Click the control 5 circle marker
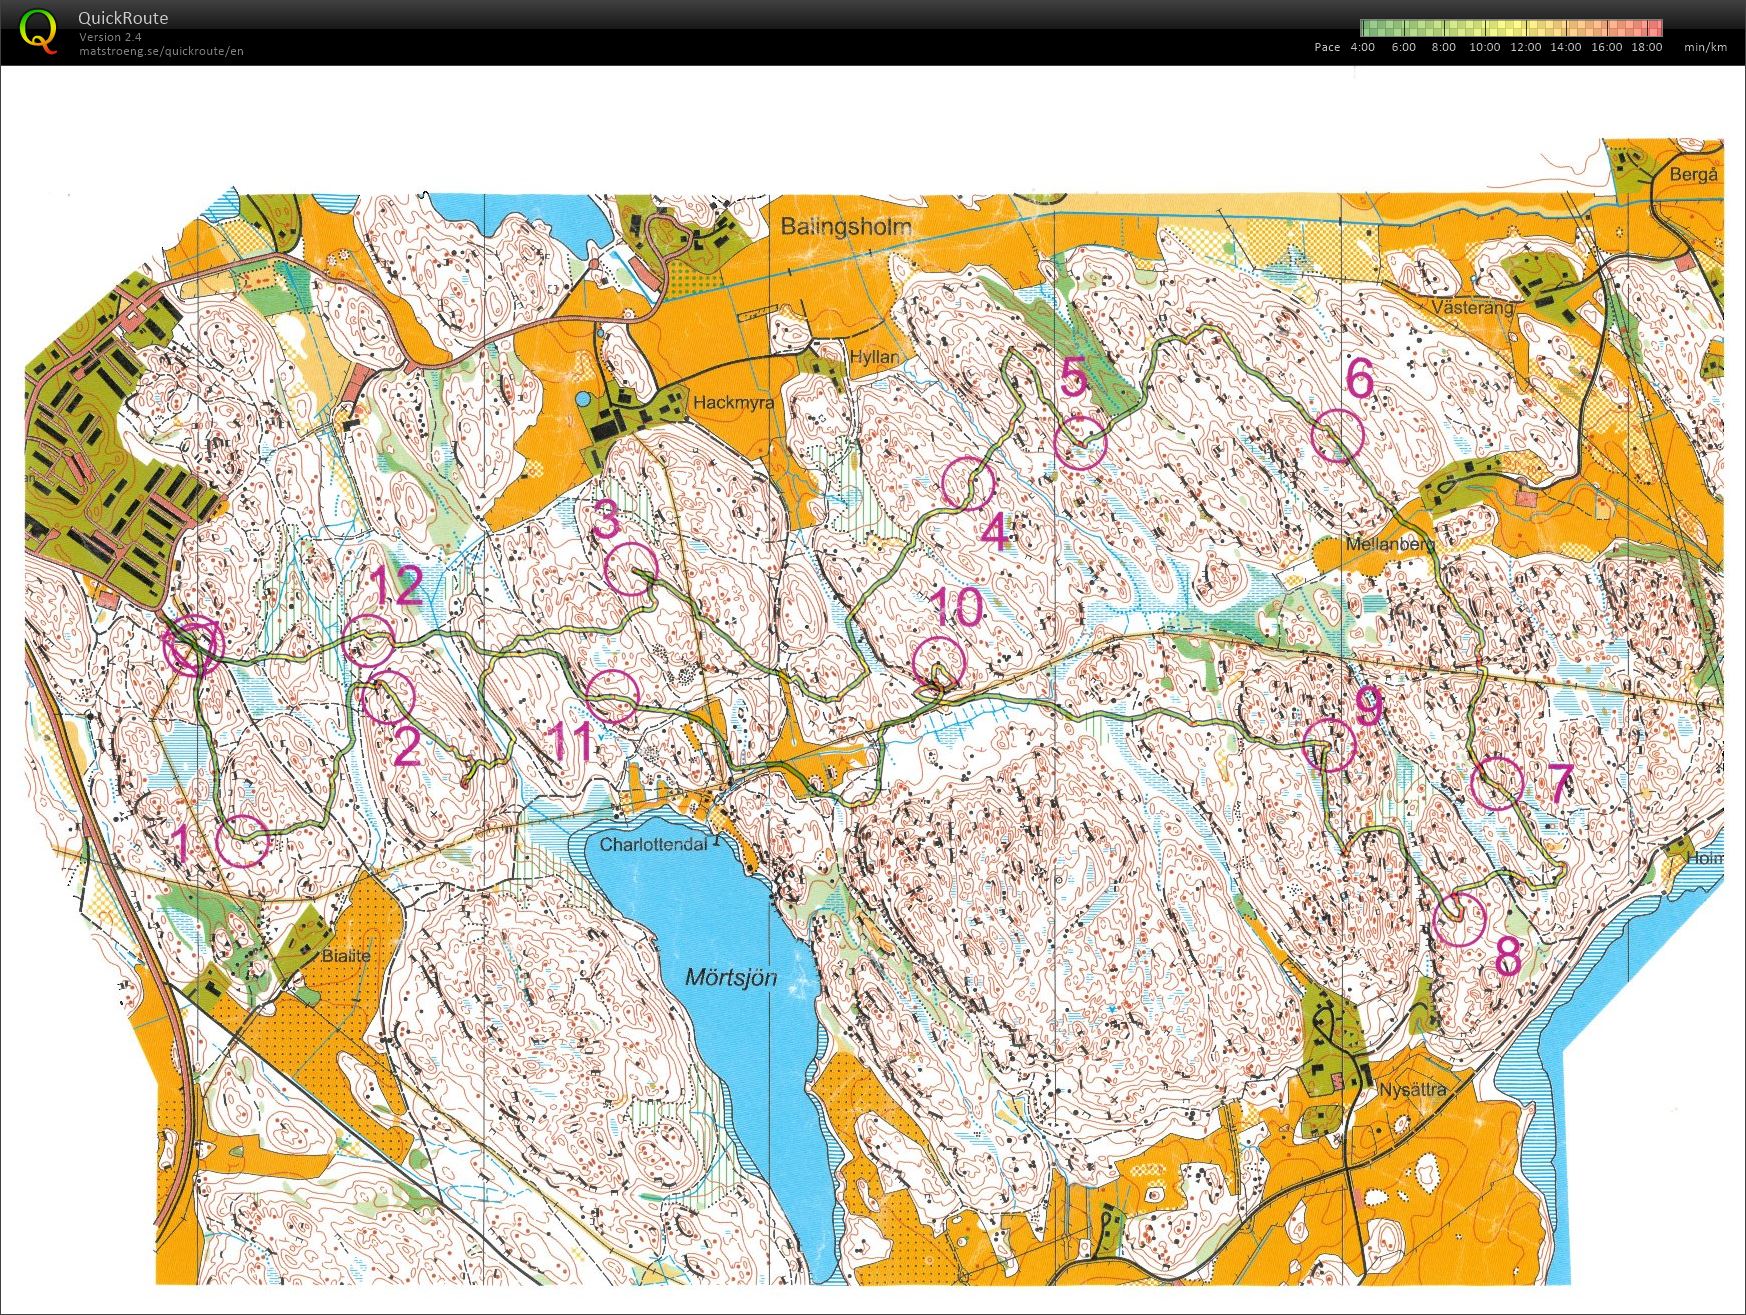 coord(1081,443)
